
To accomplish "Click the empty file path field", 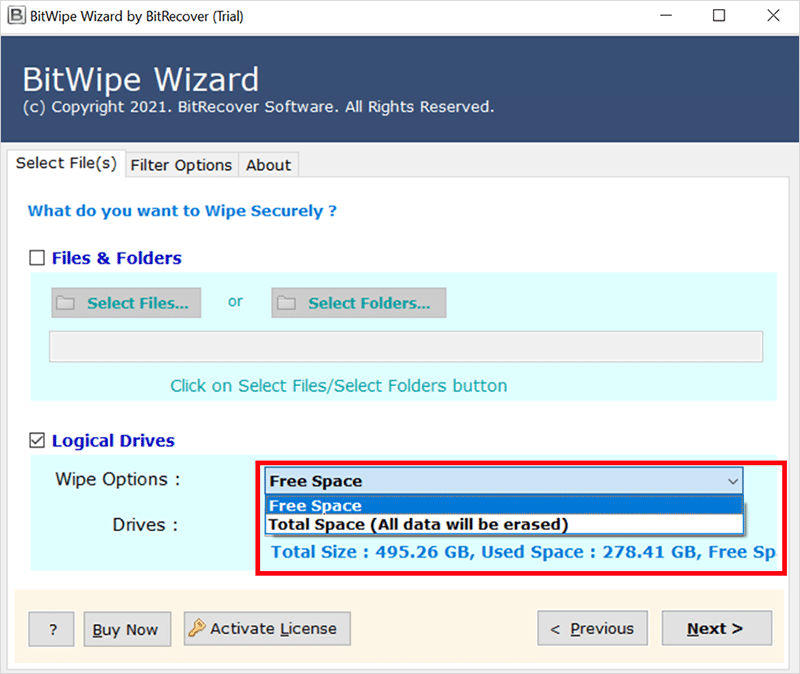I will pos(406,346).
